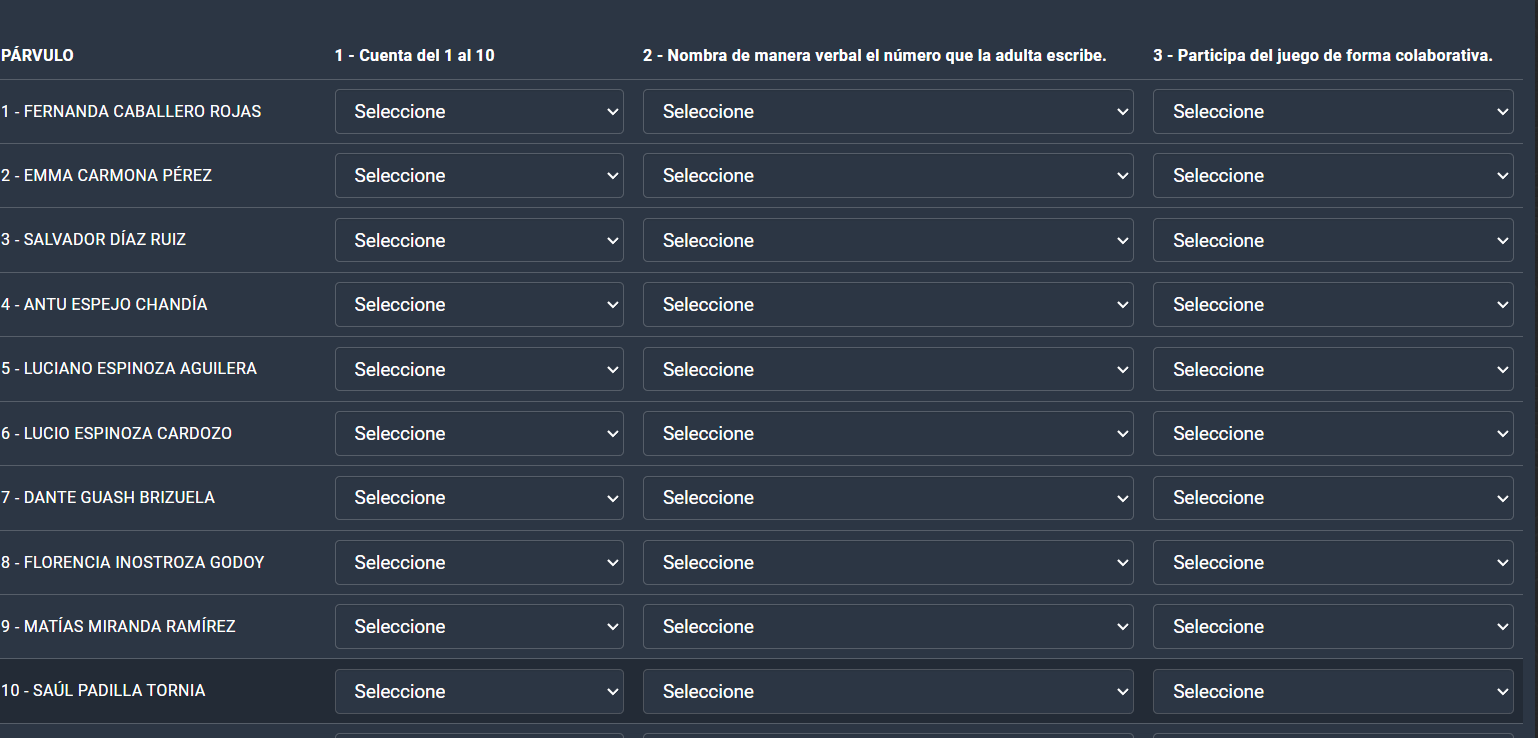Image resolution: width=1538 pixels, height=738 pixels.
Task: Click the '1 - Cuenta del 1 al 10' header
Action: (x=414, y=56)
